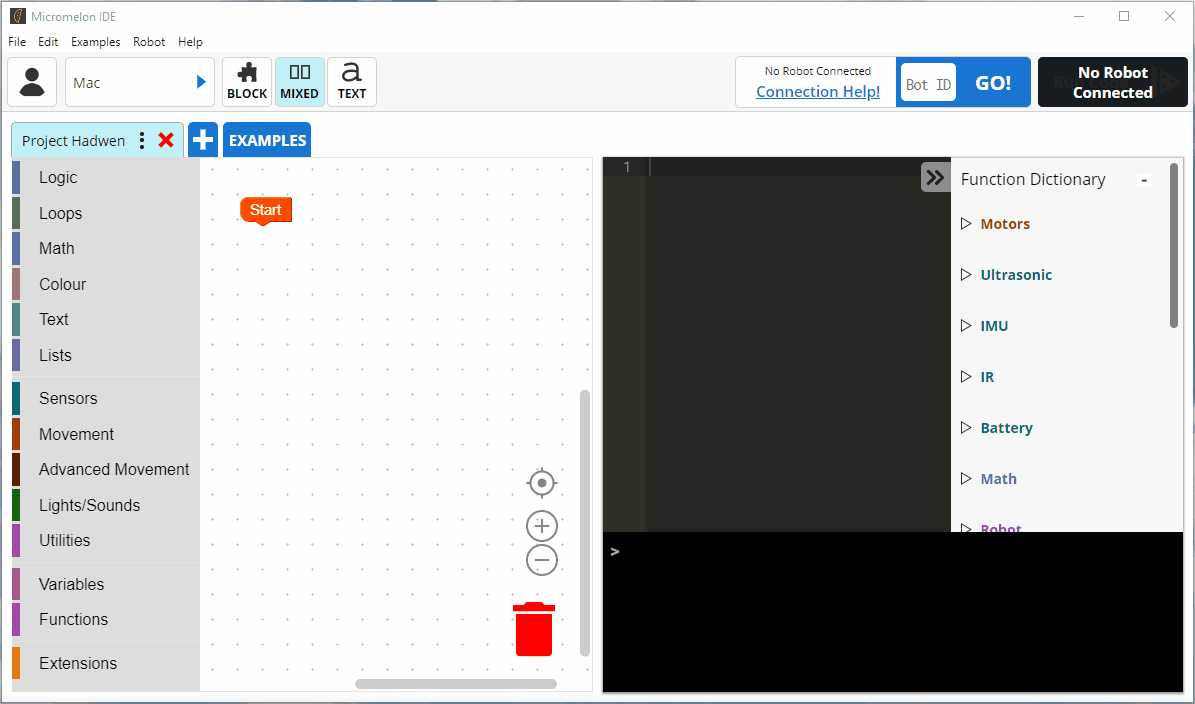Click the user profile icon
1195x704 pixels.
click(x=32, y=82)
